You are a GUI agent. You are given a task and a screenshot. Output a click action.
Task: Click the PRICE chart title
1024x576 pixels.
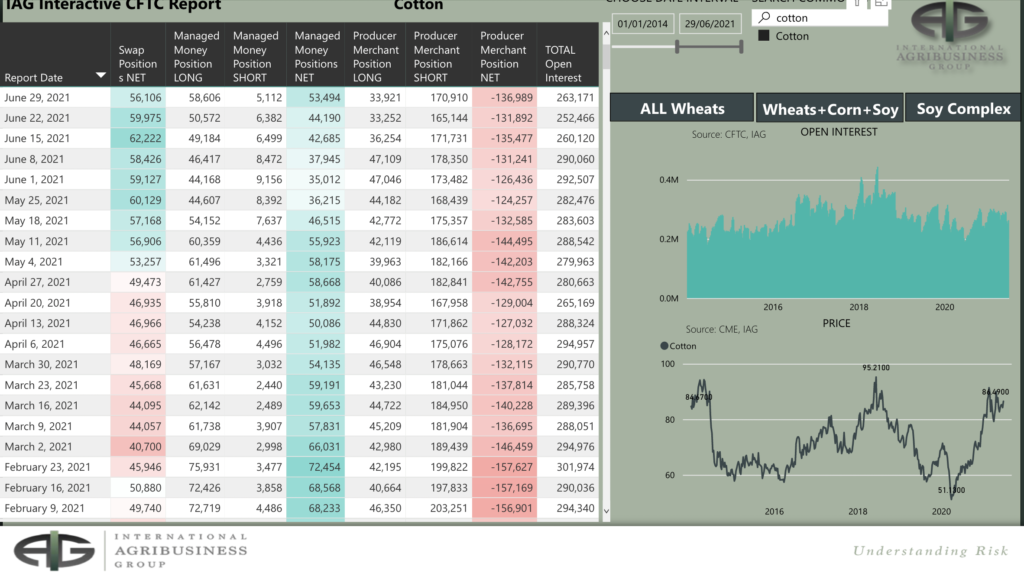837,323
